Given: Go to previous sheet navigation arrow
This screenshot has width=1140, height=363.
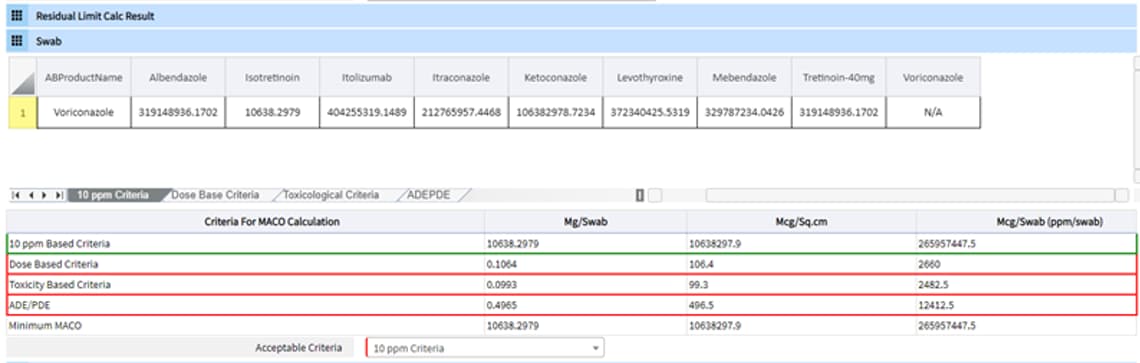Looking at the screenshot, I should 31,195.
